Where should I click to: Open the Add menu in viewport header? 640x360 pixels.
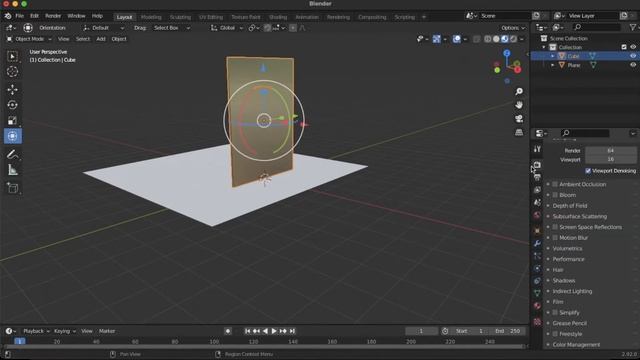[101, 39]
